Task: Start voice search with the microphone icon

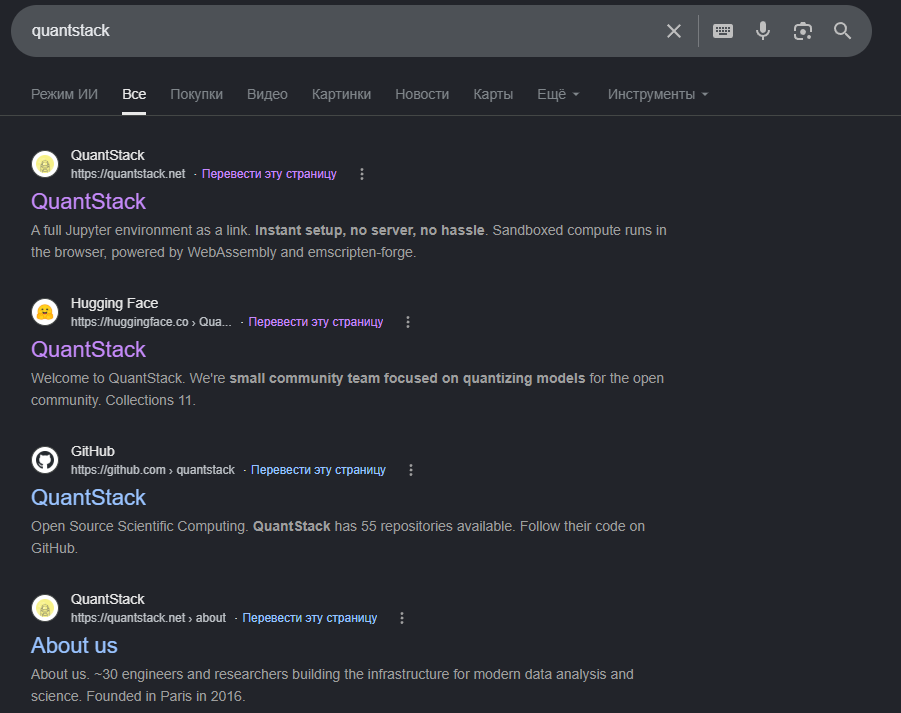Action: click(763, 31)
